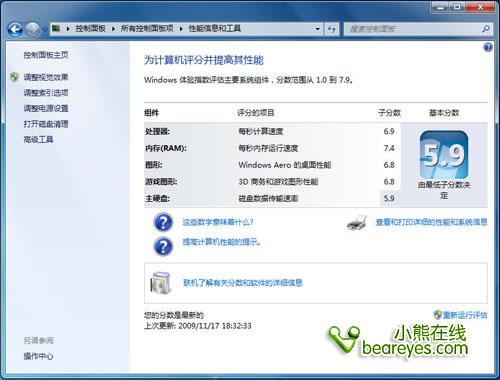500x380 pixels.
Task: Click the Forward navigation arrow button
Action: pyautogui.click(x=32, y=30)
